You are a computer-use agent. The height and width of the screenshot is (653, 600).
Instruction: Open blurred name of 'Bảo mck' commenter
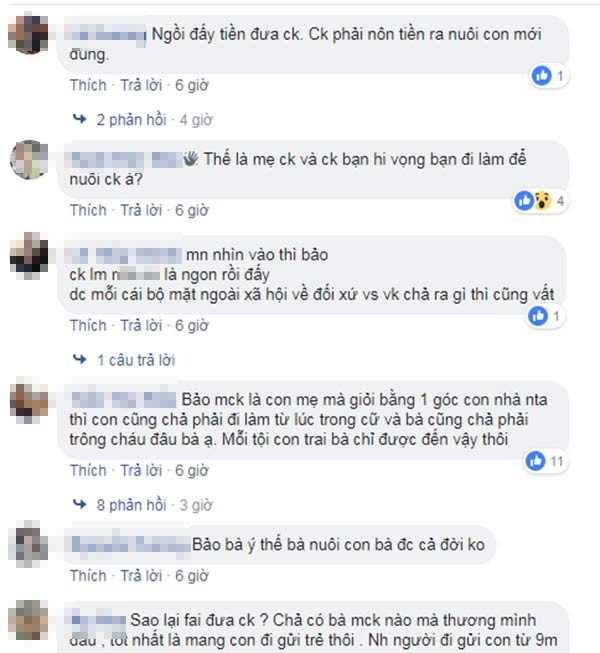[124, 400]
